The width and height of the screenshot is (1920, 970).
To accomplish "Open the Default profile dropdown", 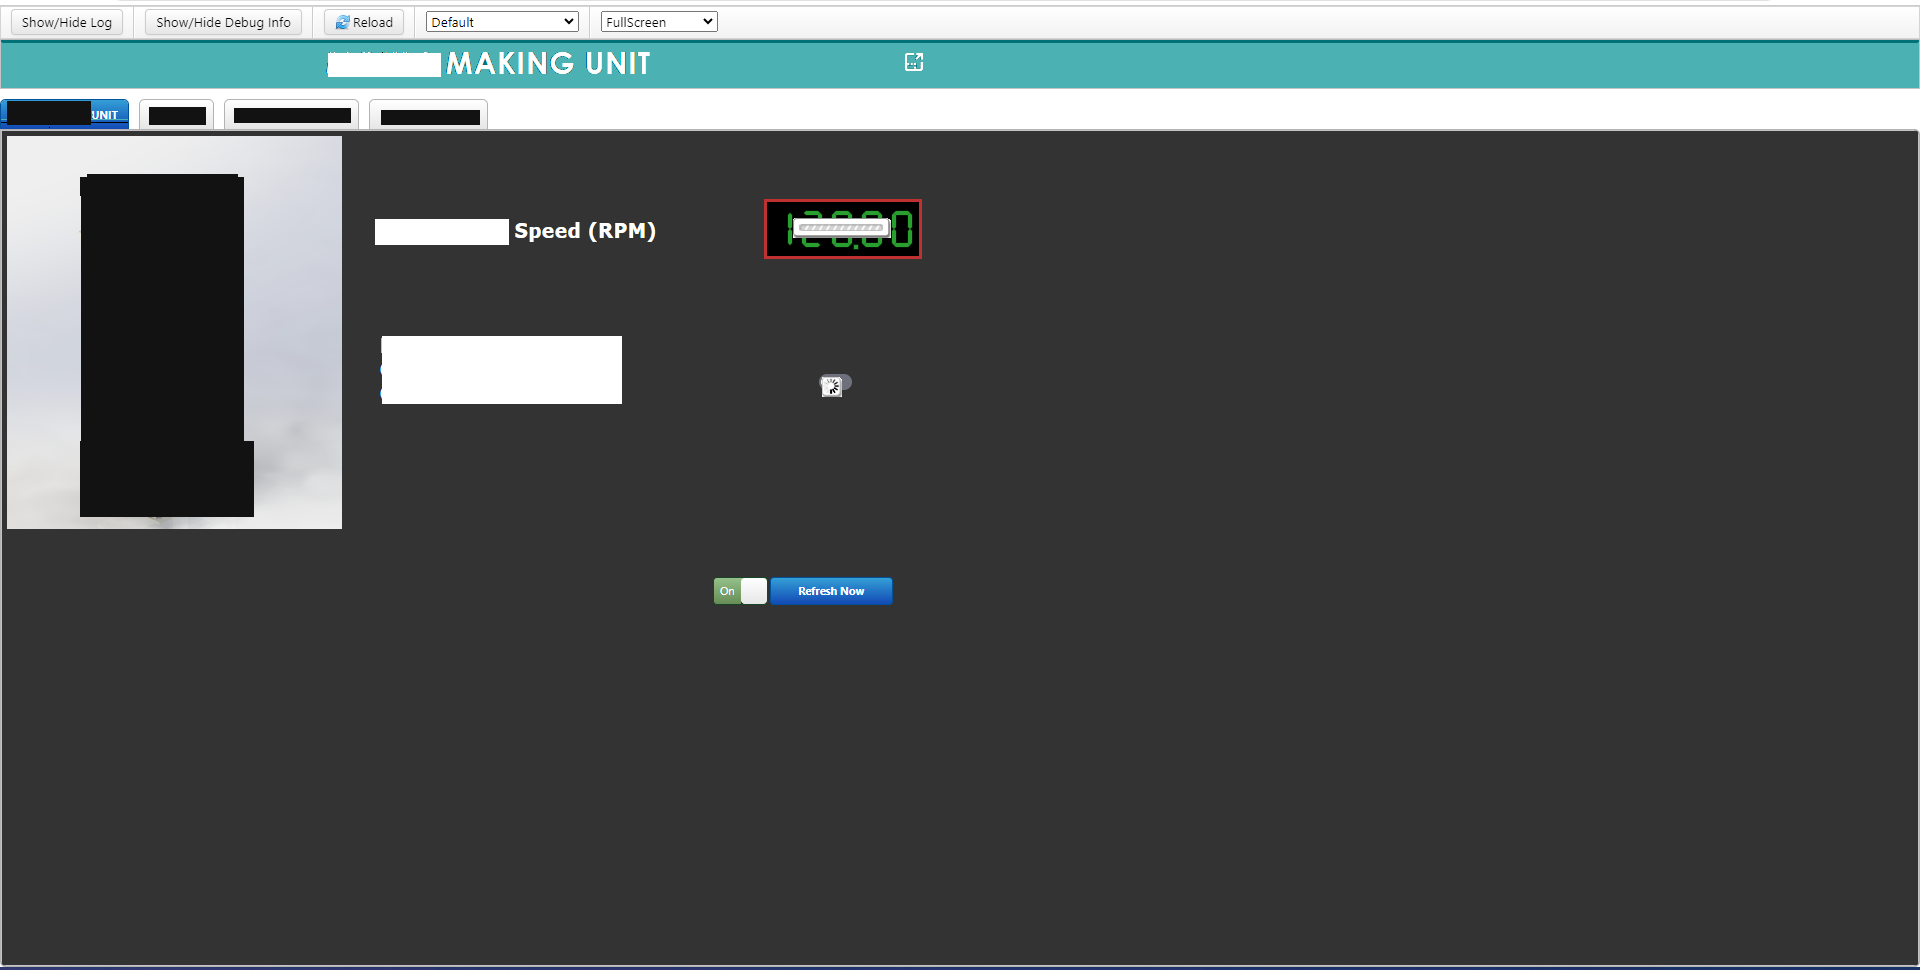I will (x=502, y=21).
